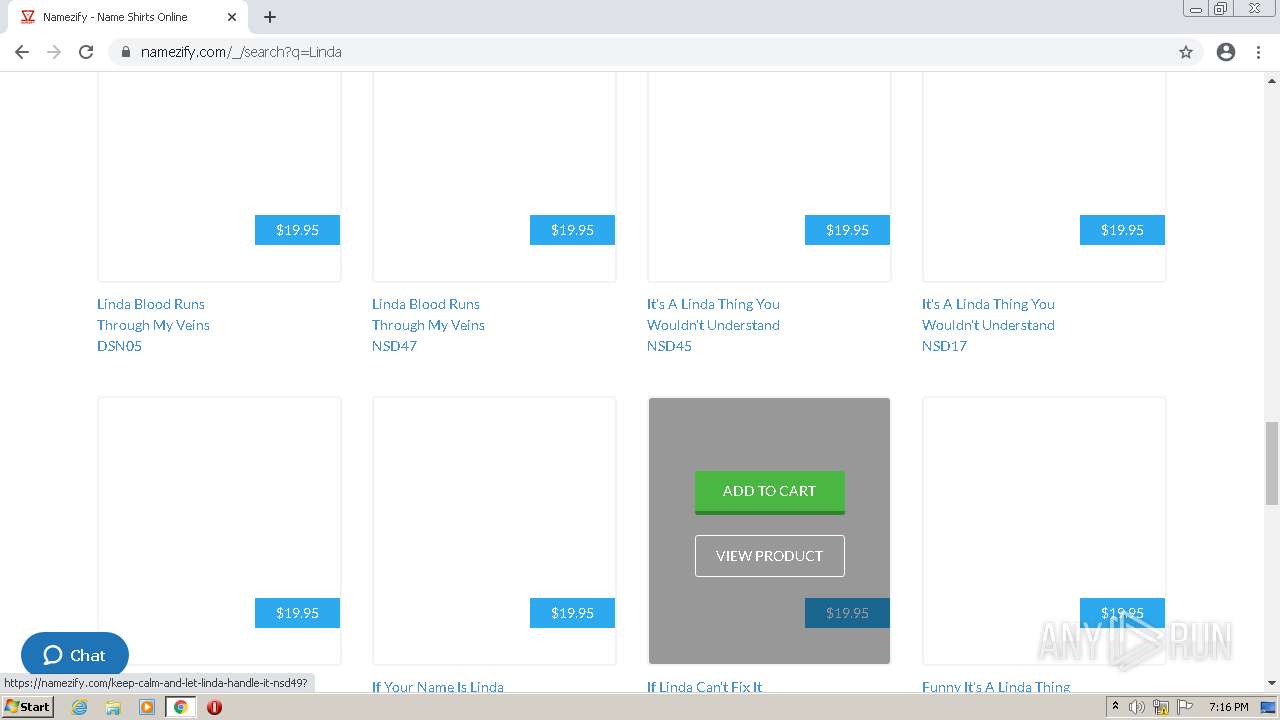
Task: Open It's A Linda Thing NSD17 link
Action: [988, 325]
